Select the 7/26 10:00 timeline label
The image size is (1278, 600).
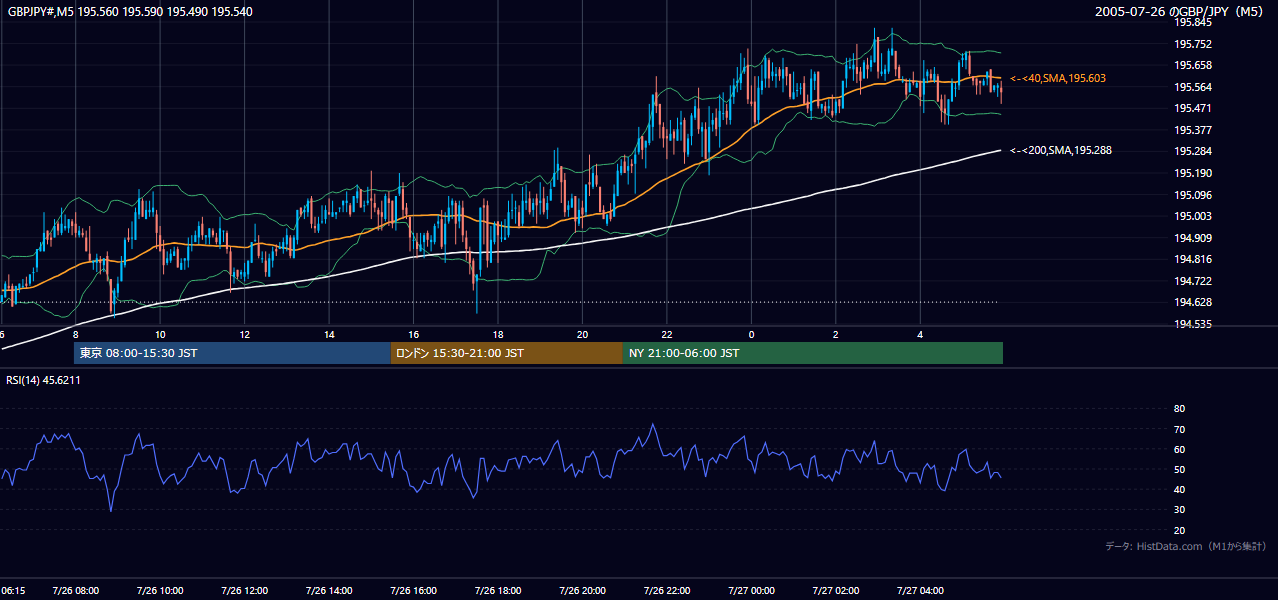pyautogui.click(x=159, y=591)
